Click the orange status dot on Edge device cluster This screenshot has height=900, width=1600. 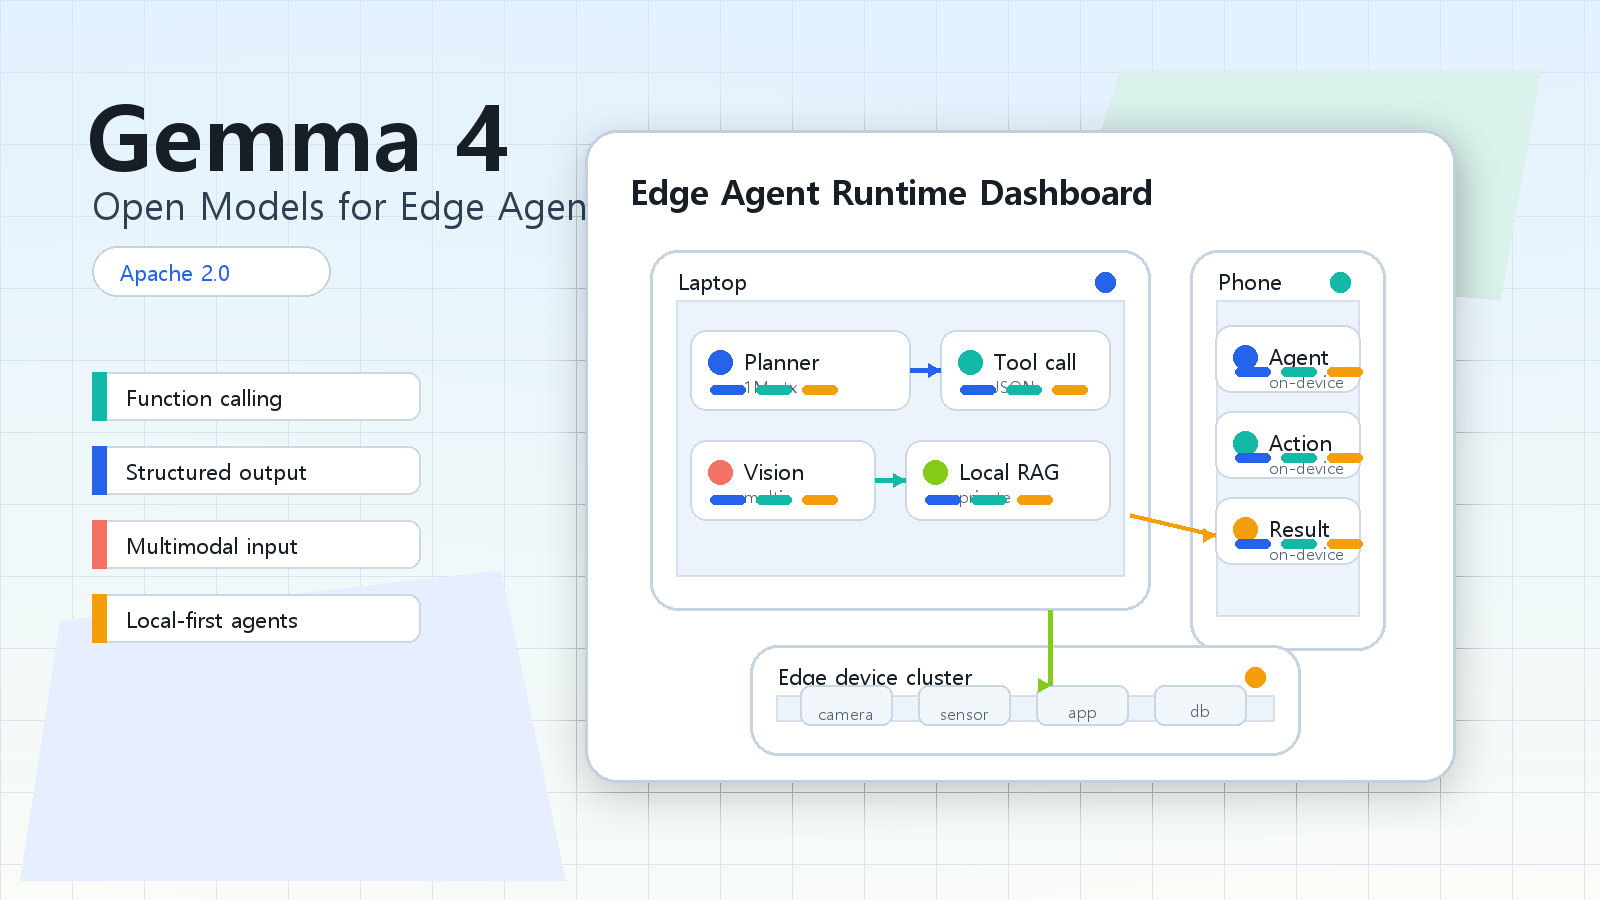tap(1255, 677)
